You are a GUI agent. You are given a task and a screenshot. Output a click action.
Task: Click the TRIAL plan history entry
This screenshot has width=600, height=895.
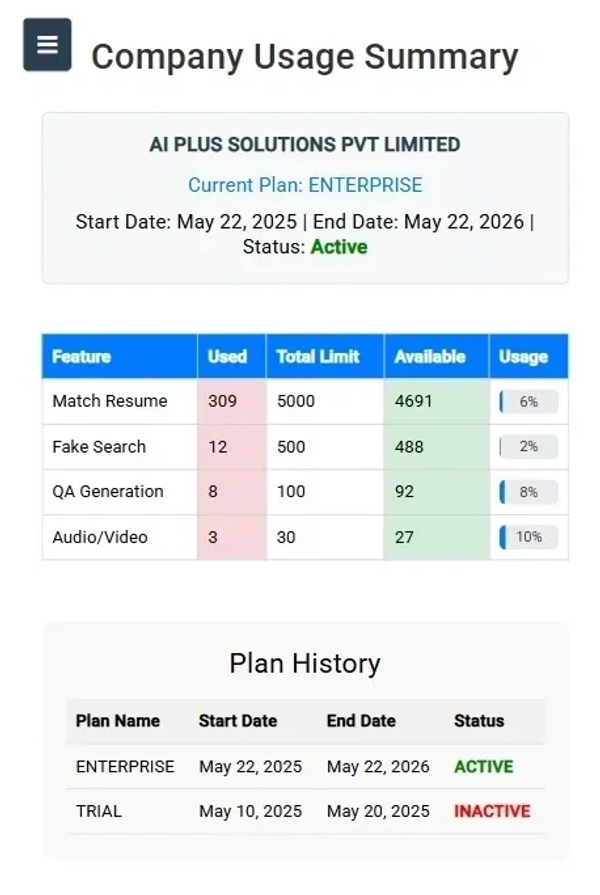[x=99, y=811]
